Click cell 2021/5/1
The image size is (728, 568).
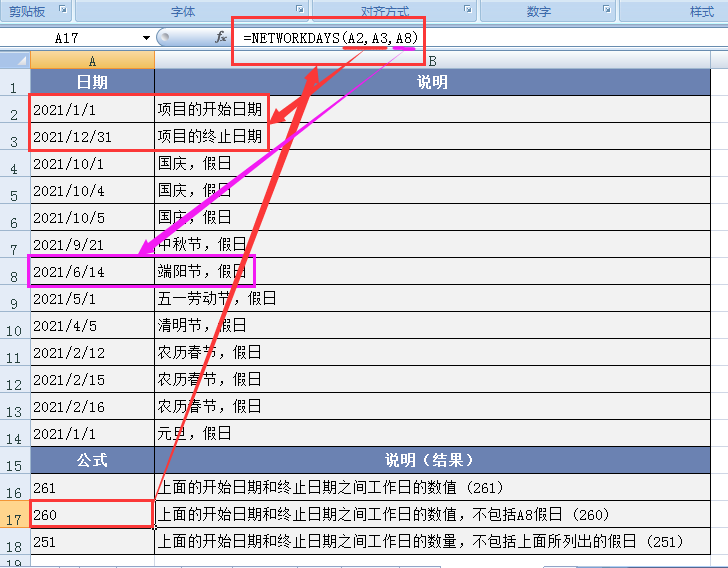click(92, 298)
